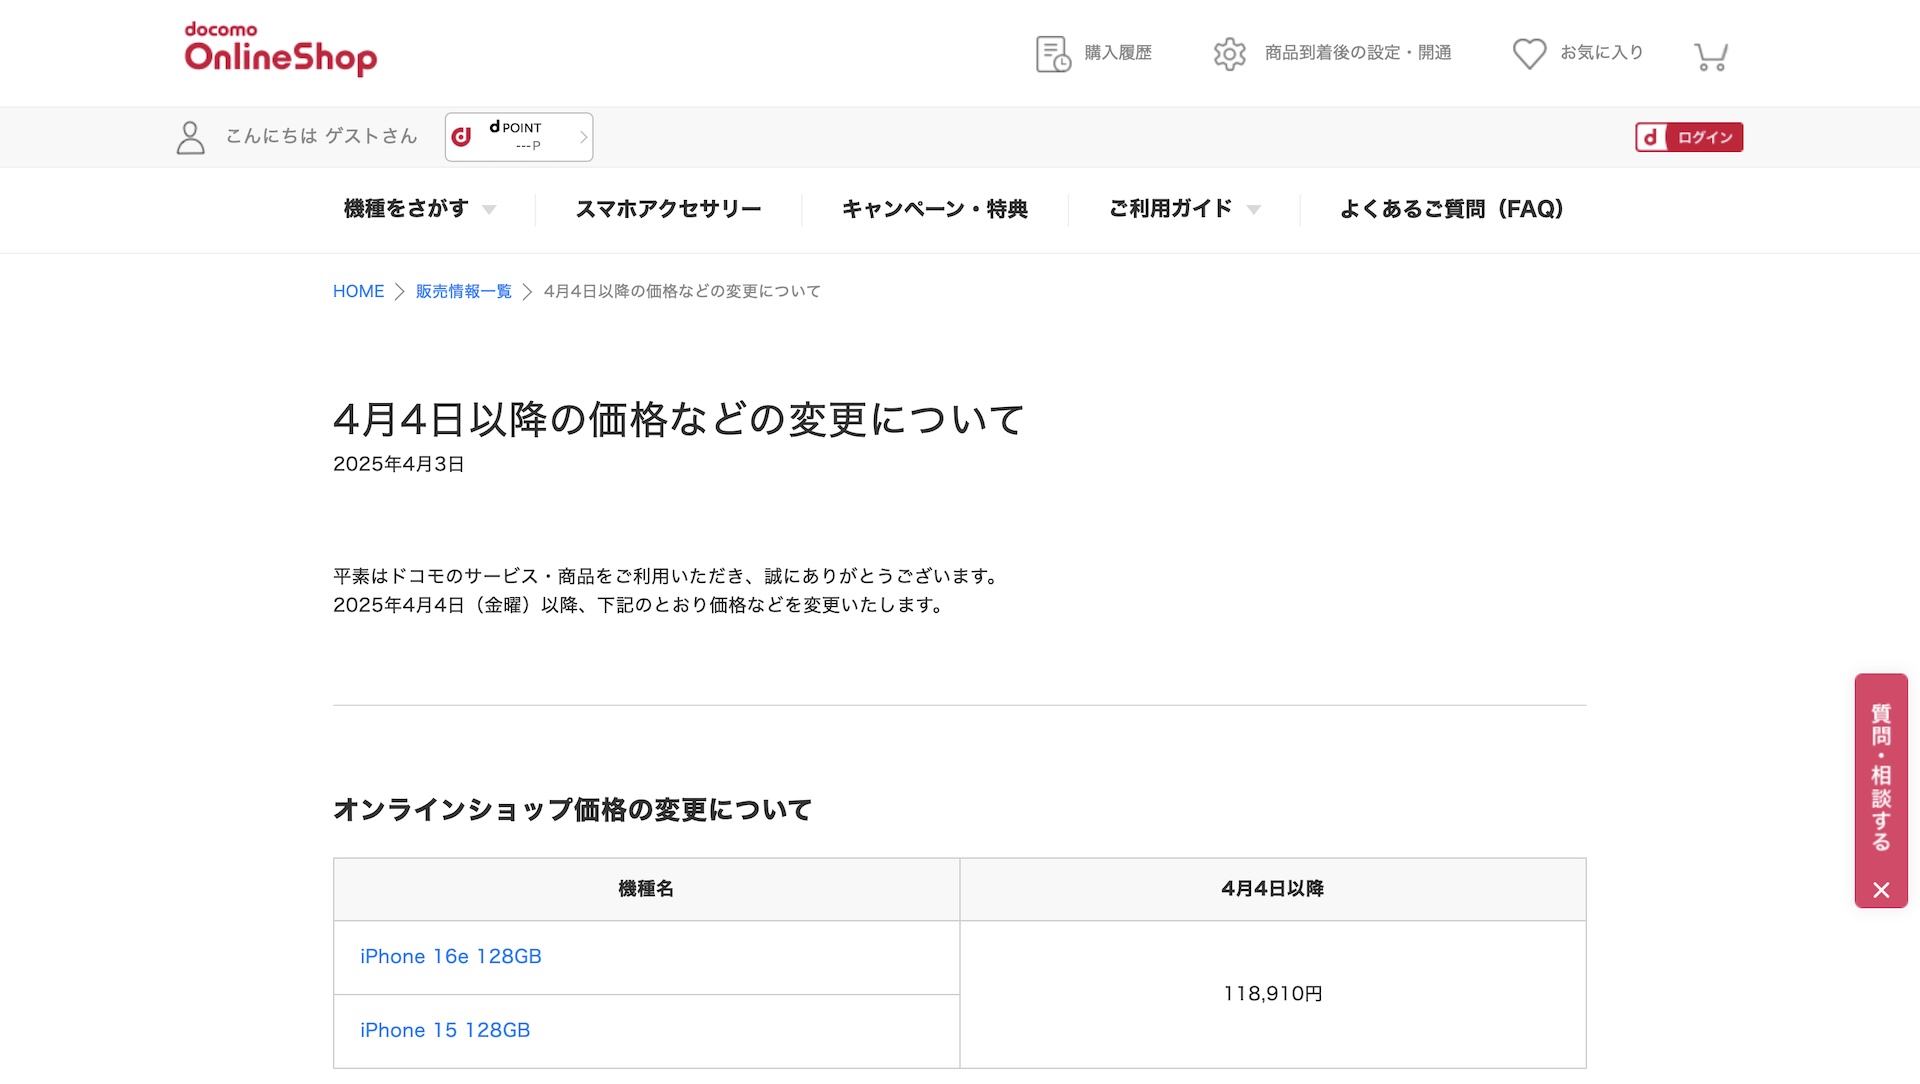Screen dimensions: 1920x1084
Task: Click the HOME breadcrumb link
Action: pos(358,291)
